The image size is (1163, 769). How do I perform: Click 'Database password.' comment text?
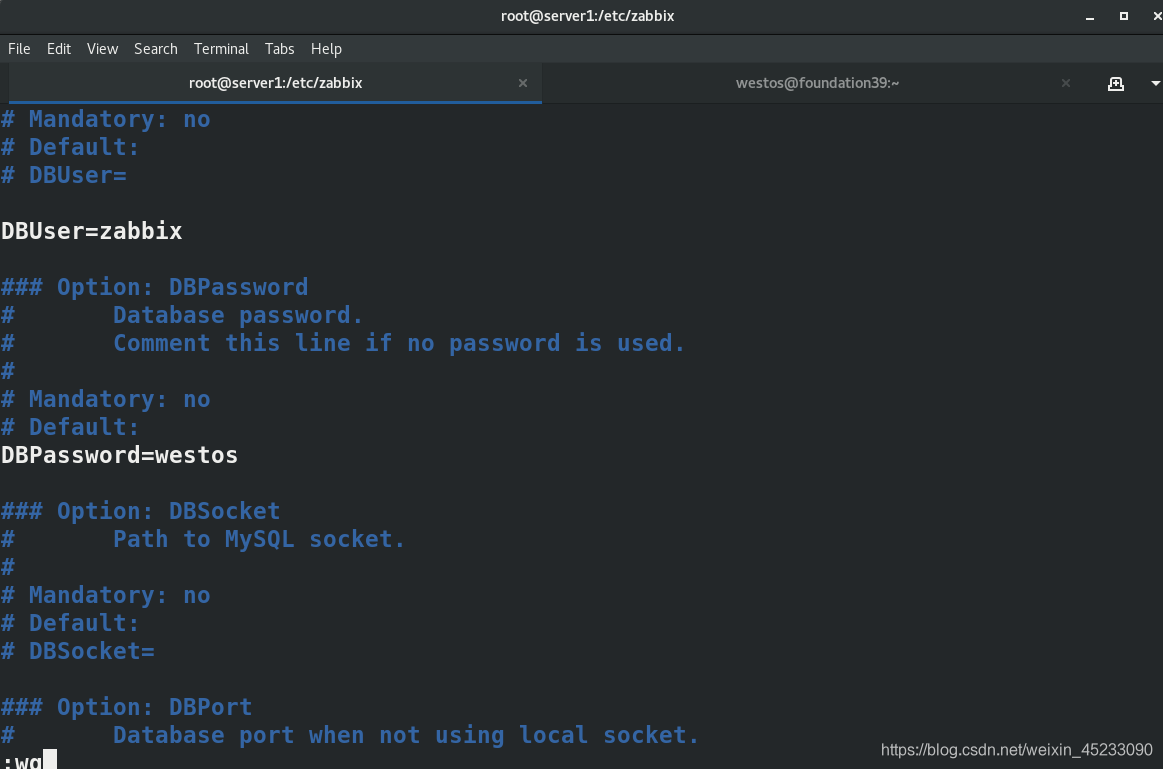(238, 316)
